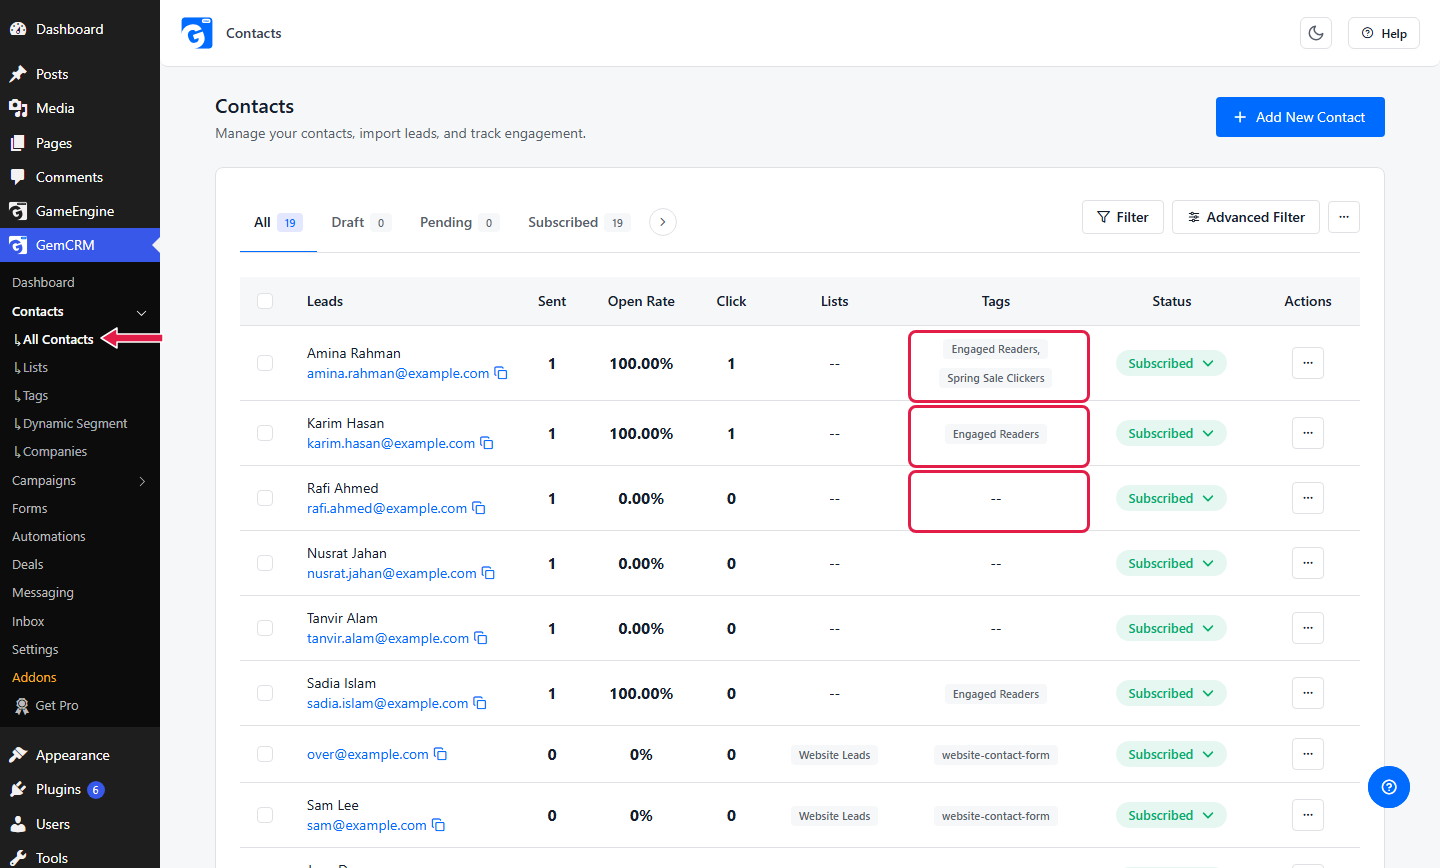The image size is (1440, 868).
Task: Tick the checkbox for Amina Rahman
Action: (265, 363)
